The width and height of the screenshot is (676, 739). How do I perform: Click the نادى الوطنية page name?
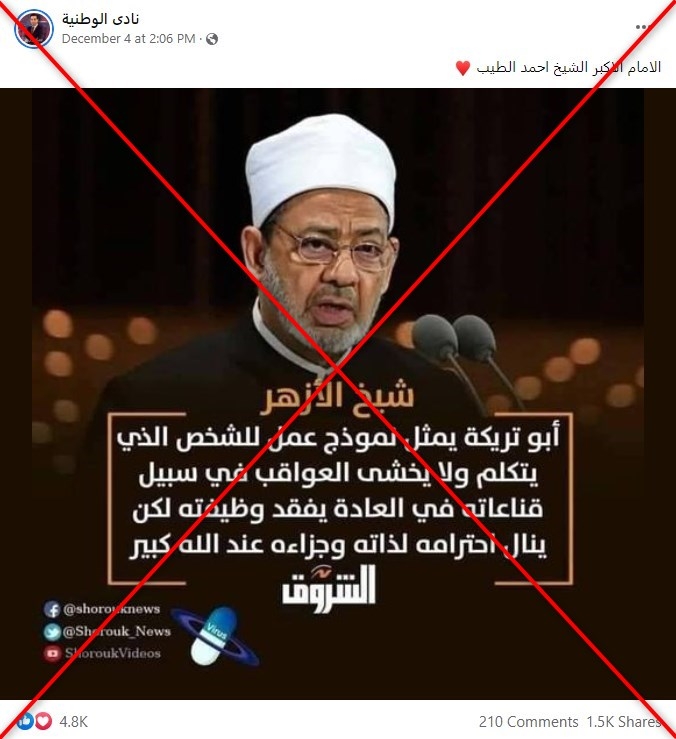point(100,19)
